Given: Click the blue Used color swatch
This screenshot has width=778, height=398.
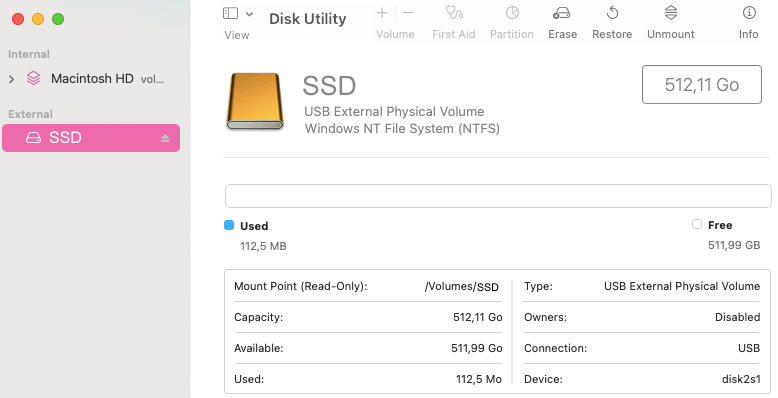Looking at the screenshot, I should 229,225.
